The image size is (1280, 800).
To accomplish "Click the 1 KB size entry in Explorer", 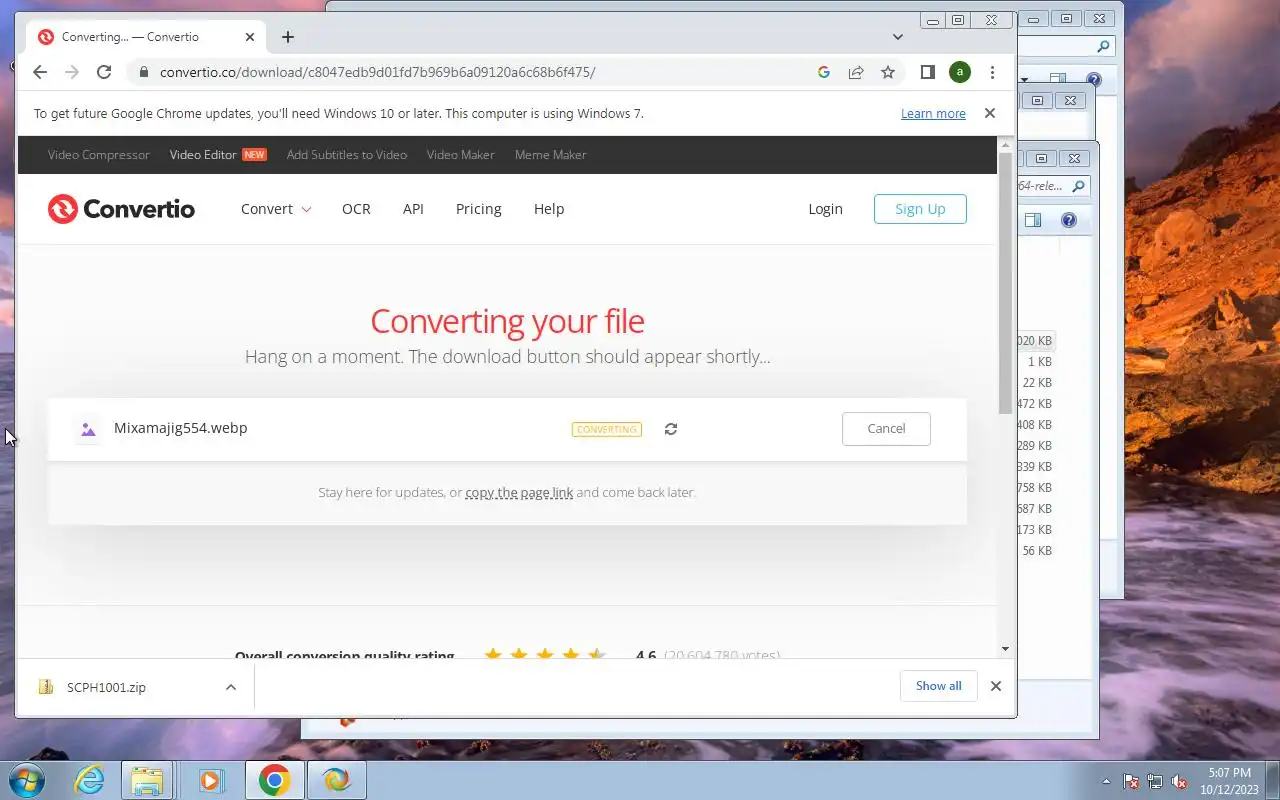I will click(x=1040, y=362).
